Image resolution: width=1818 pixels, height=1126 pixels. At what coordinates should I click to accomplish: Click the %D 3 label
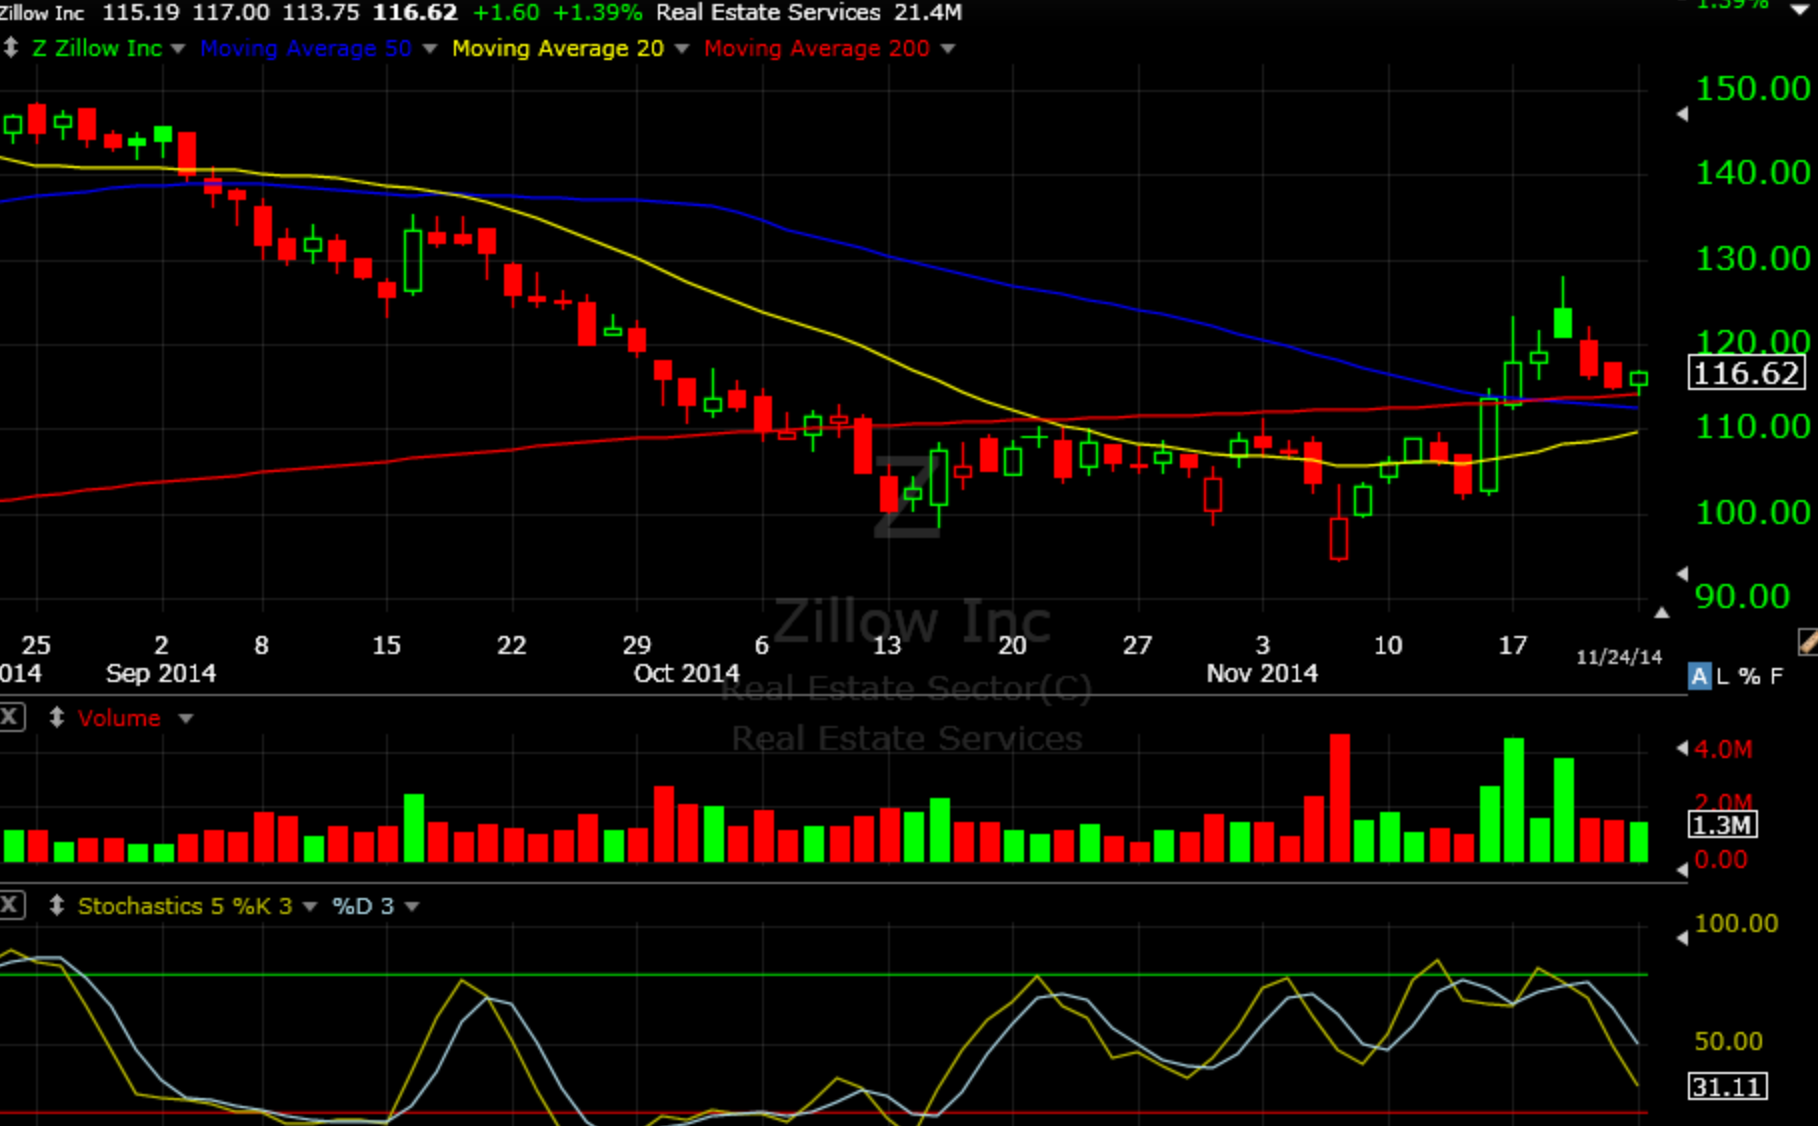[x=363, y=906]
